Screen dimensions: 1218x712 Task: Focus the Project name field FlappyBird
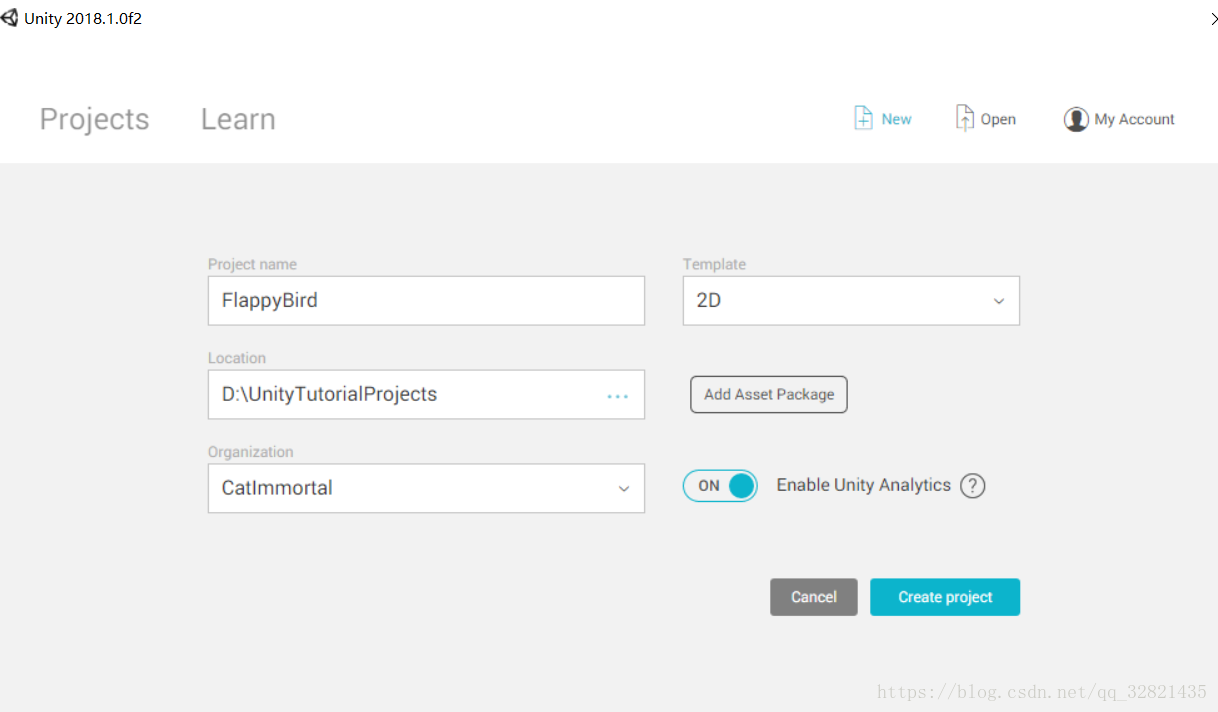click(x=426, y=301)
